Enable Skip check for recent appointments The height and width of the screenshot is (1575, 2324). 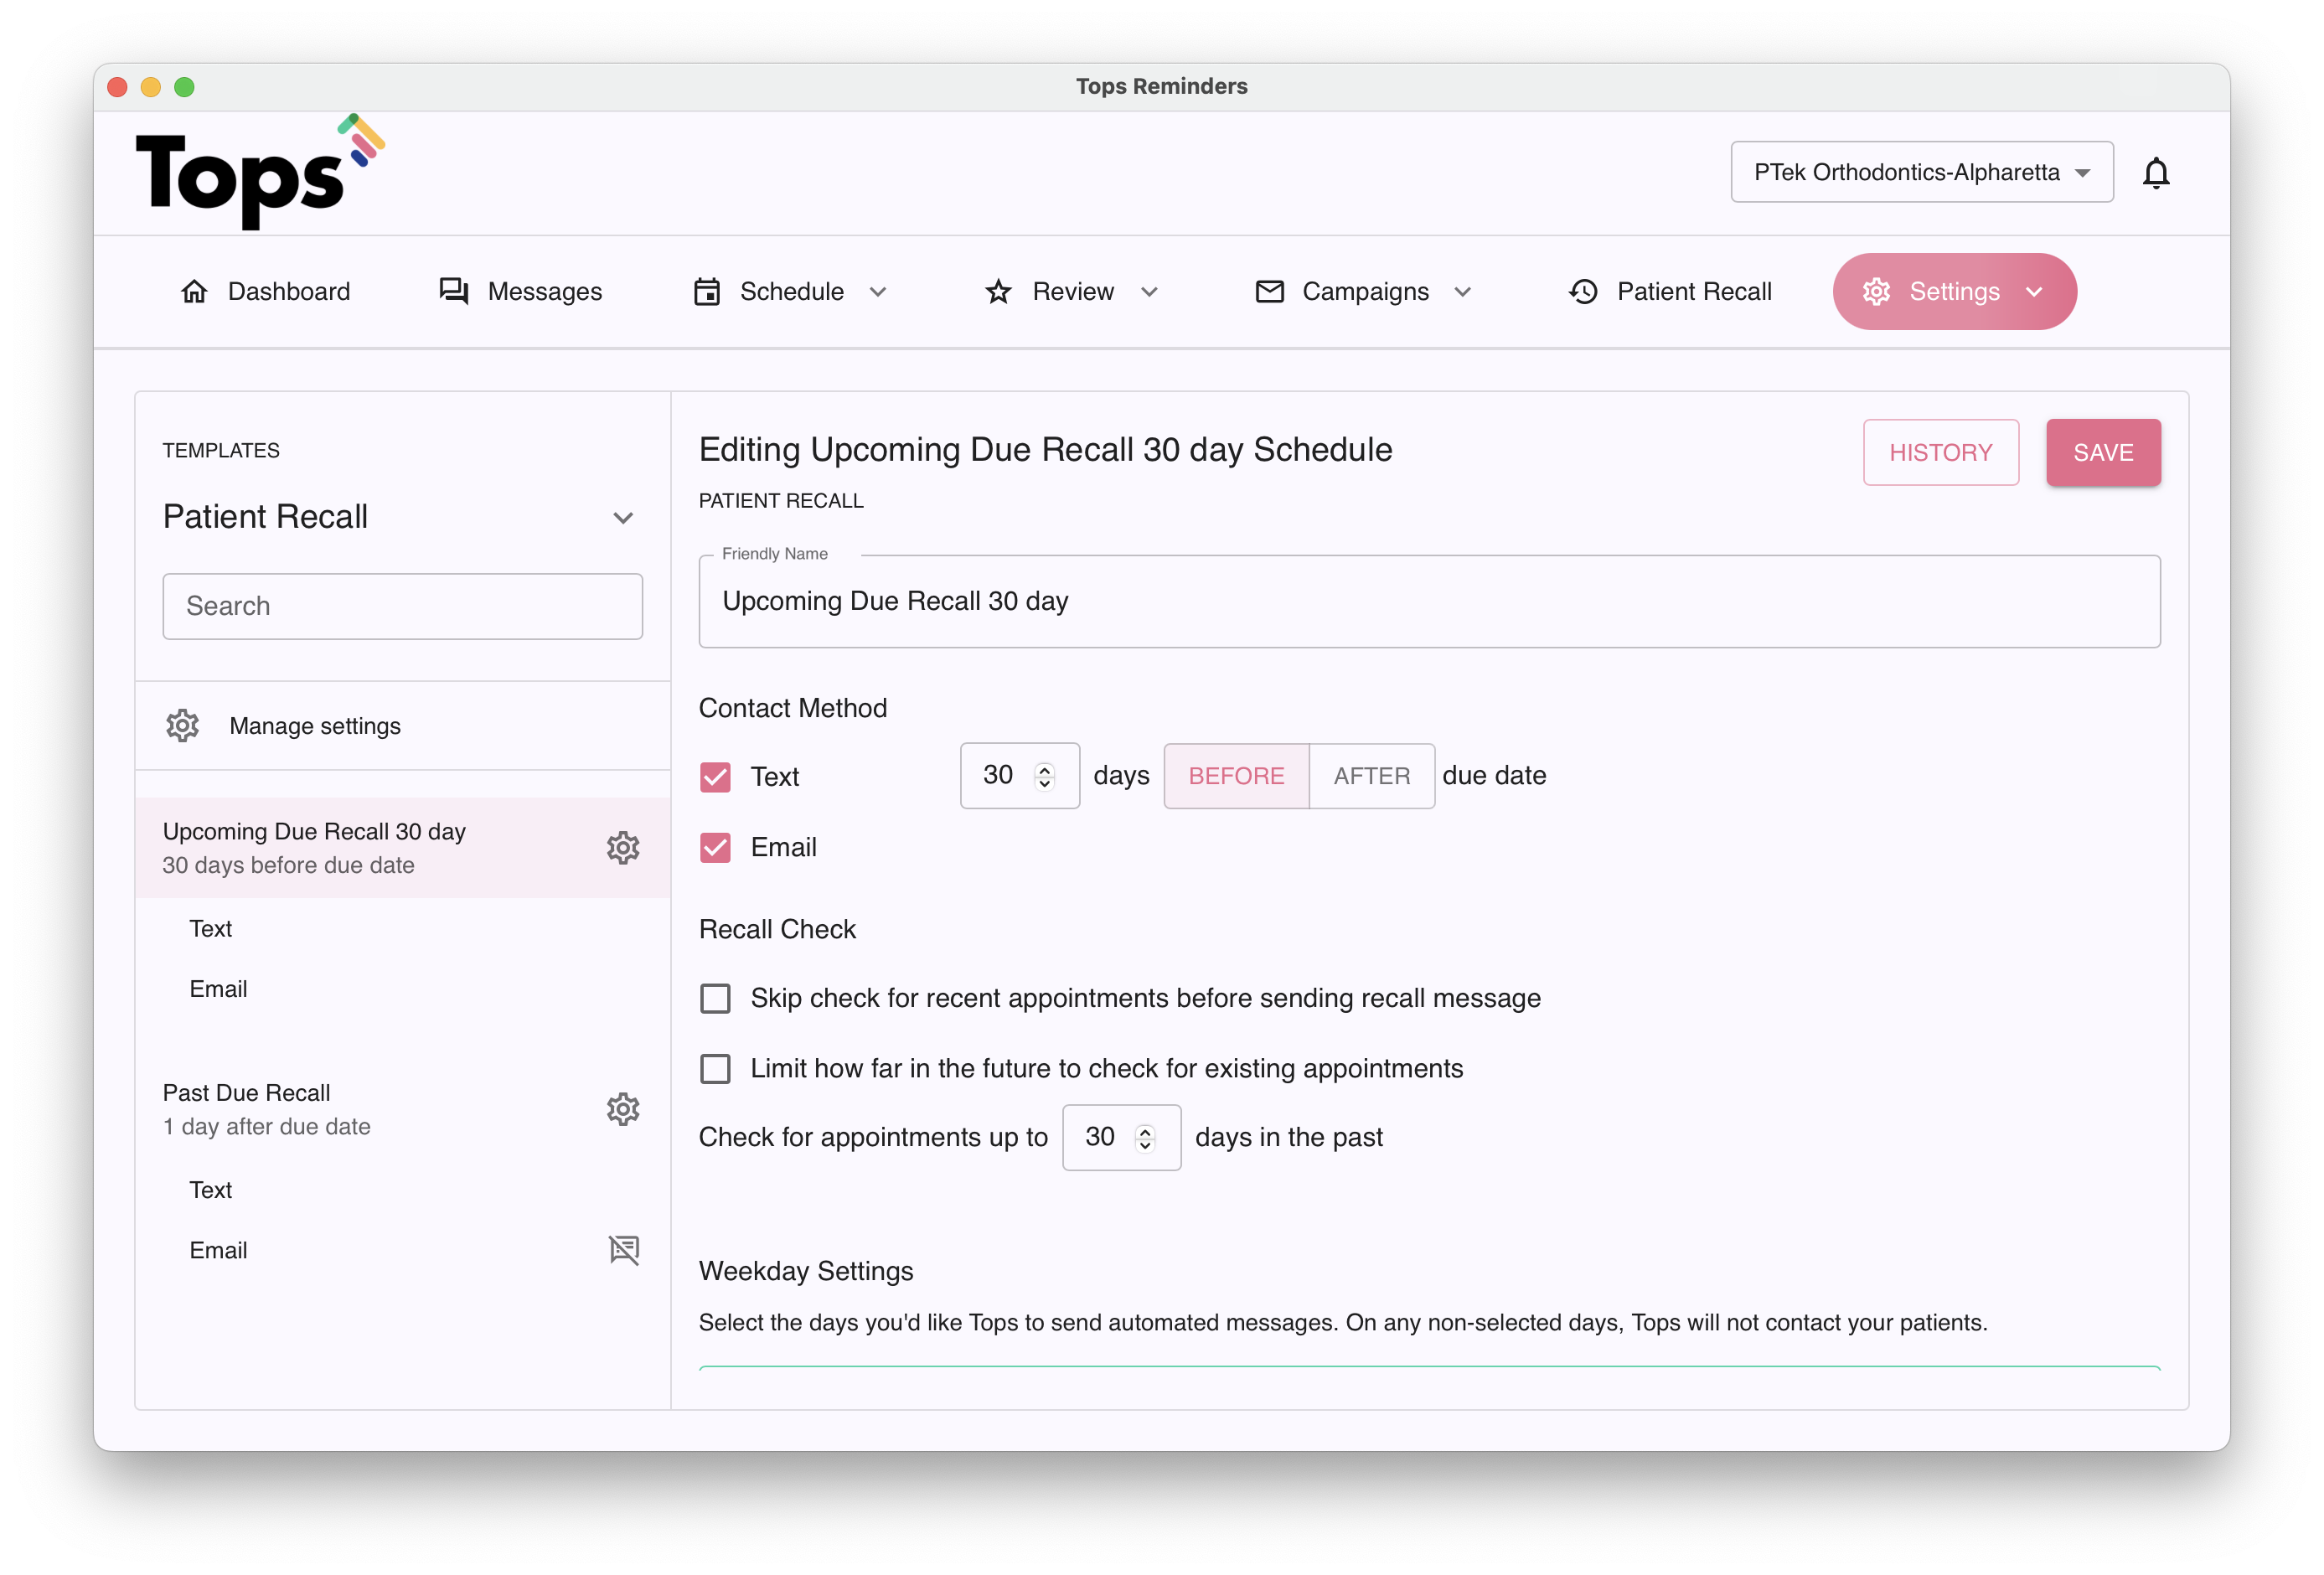[715, 998]
